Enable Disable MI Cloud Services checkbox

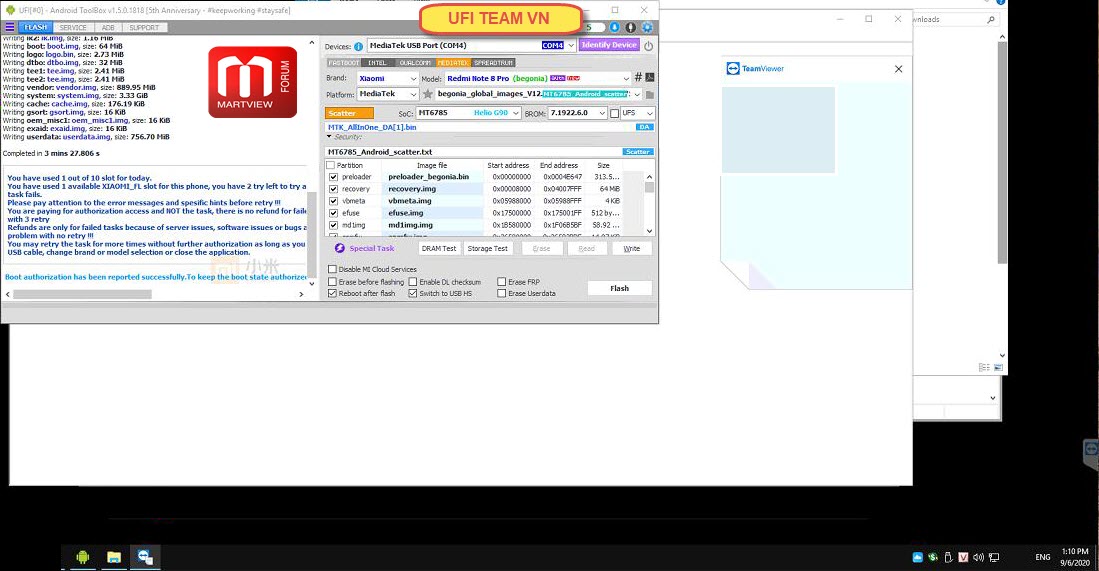tap(332, 269)
